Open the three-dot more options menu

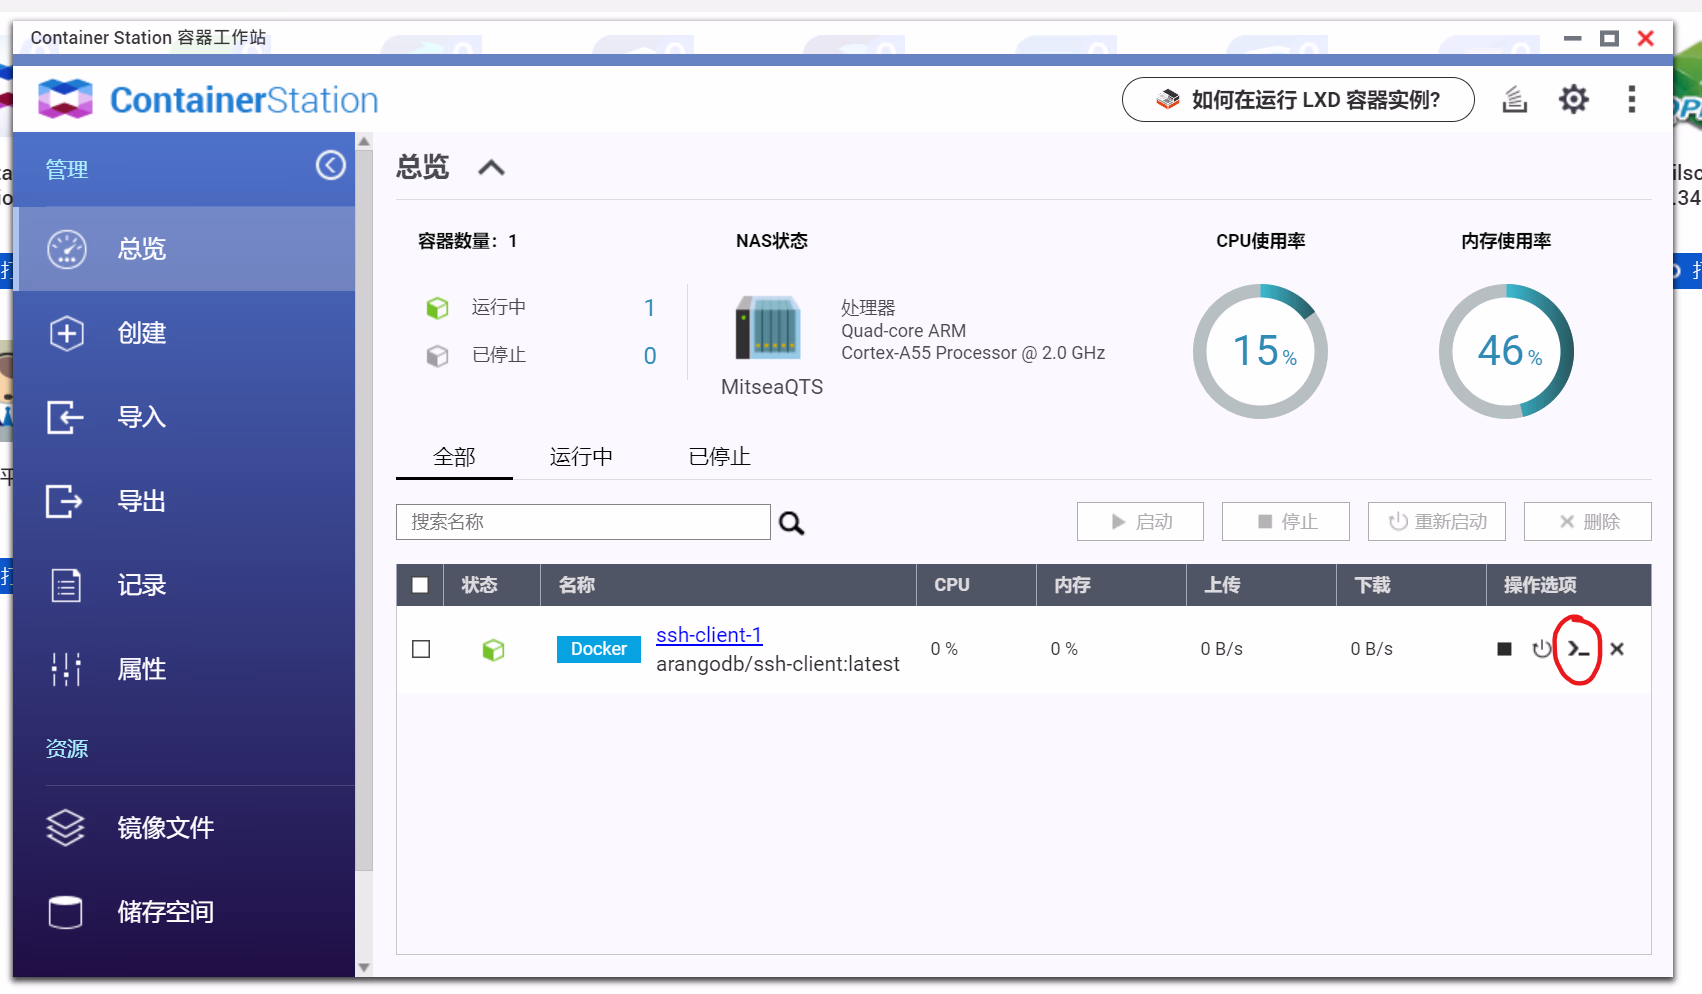click(1631, 100)
